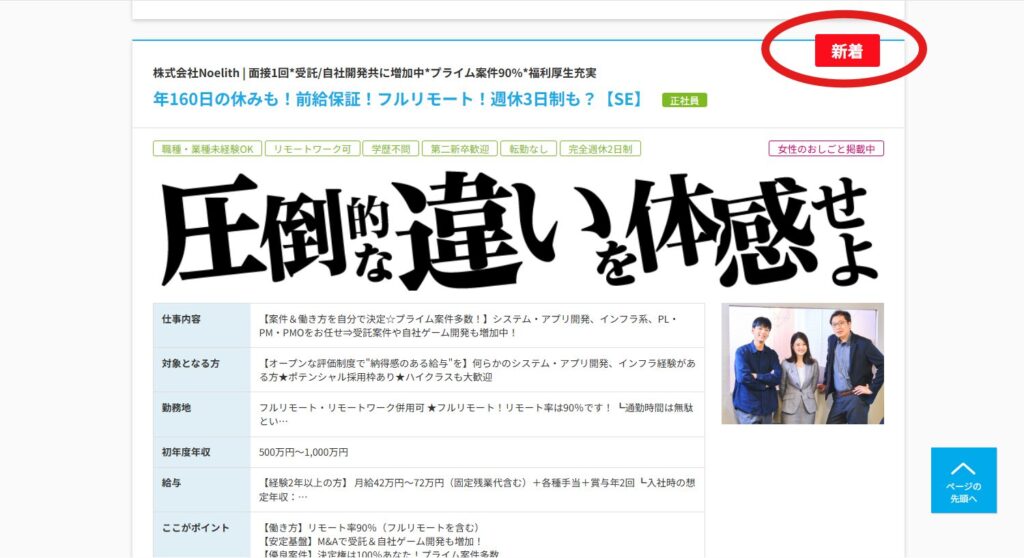
Task: Click the 対象となる方 row label
Action: pyautogui.click(x=190, y=364)
